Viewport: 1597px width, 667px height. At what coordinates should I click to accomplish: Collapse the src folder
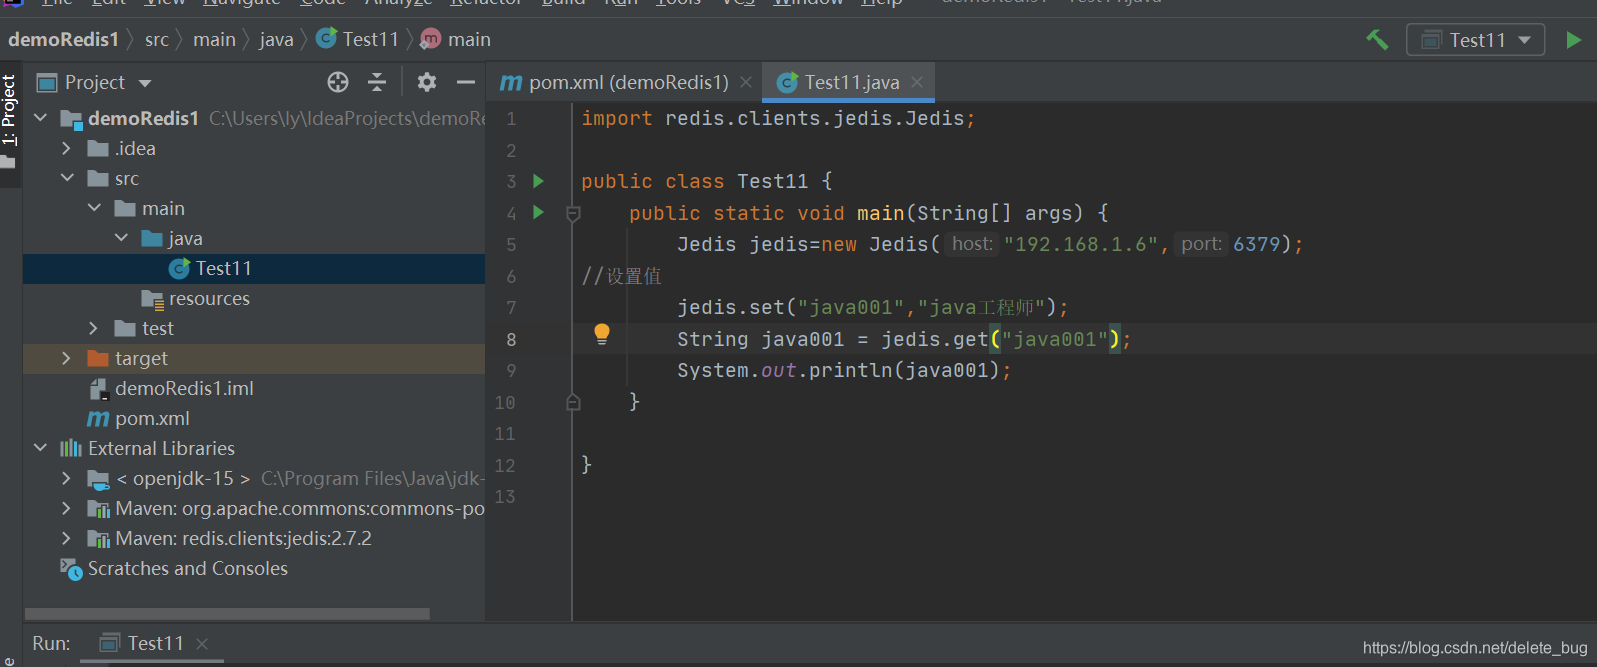pyautogui.click(x=67, y=178)
